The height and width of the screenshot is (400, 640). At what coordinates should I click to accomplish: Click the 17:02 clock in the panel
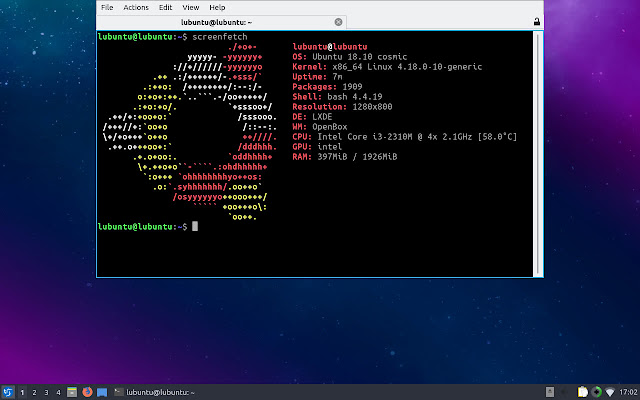tap(628, 392)
